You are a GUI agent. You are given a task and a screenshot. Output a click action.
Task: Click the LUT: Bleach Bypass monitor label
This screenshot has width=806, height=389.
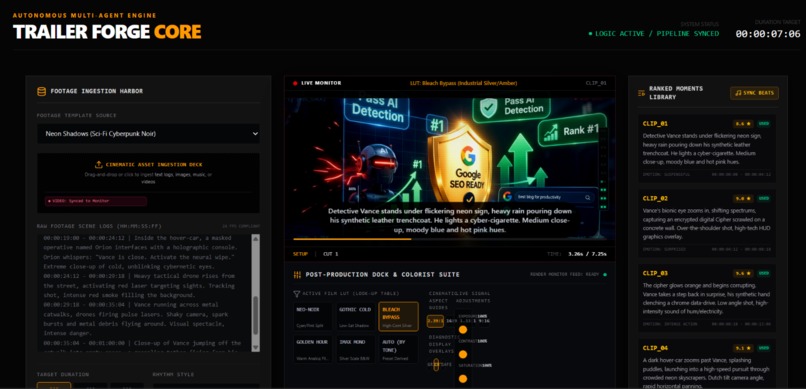point(463,83)
